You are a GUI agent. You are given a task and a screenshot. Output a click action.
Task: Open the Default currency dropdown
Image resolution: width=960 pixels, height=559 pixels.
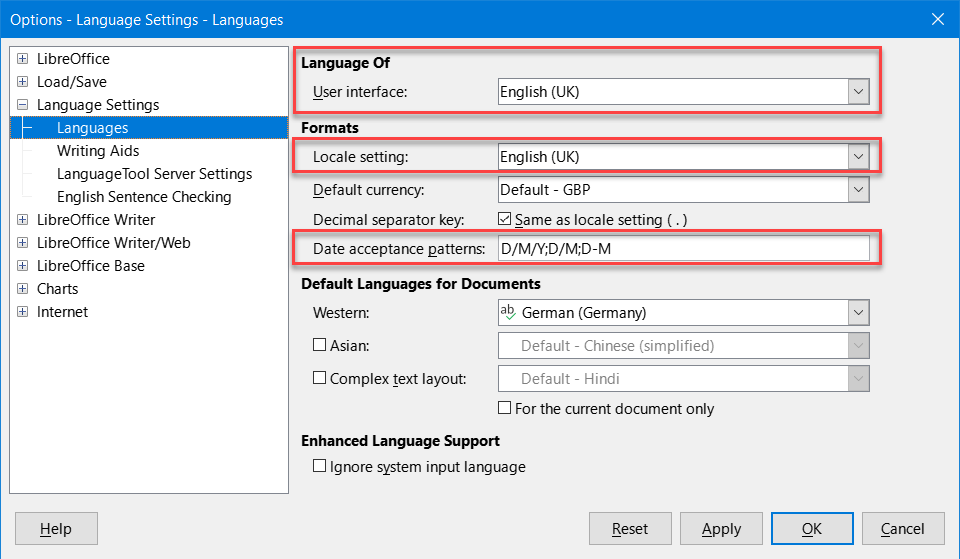tap(858, 190)
